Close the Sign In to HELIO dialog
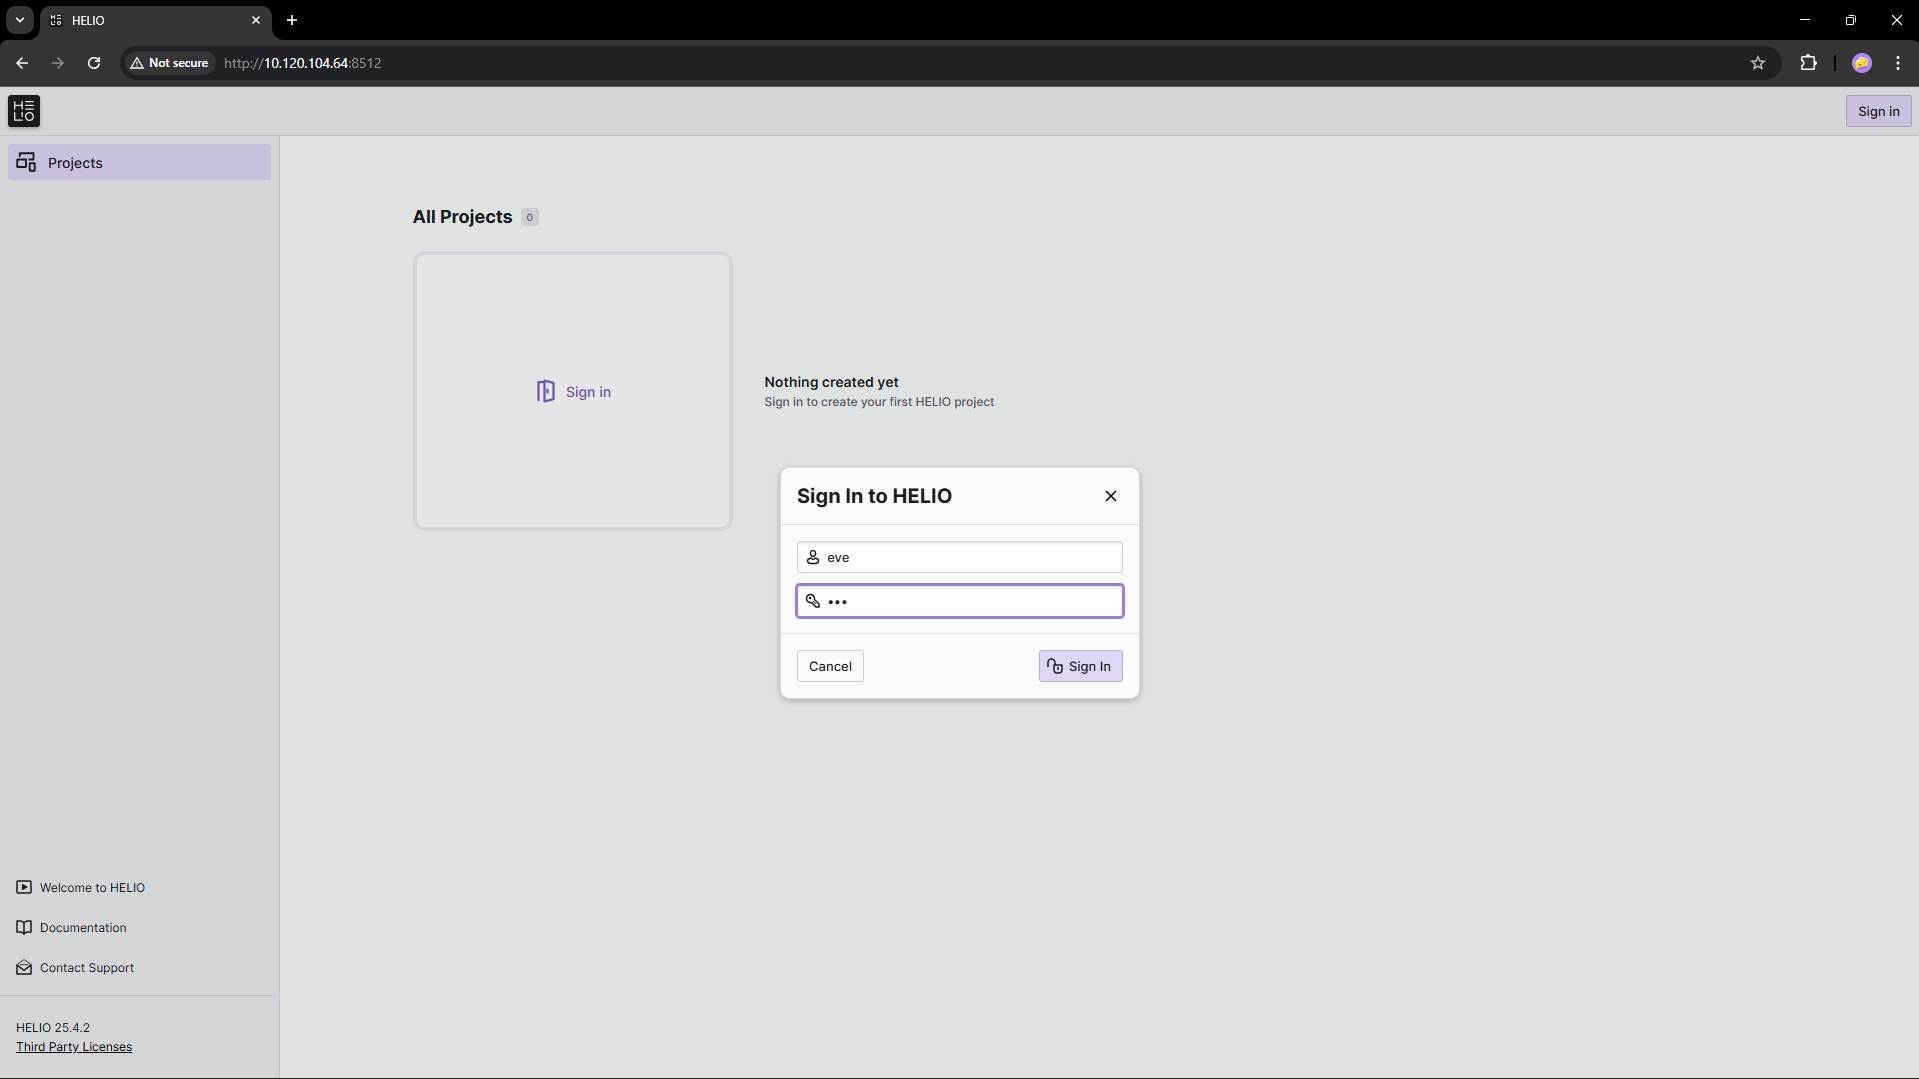1919x1079 pixels. pos(1110,496)
